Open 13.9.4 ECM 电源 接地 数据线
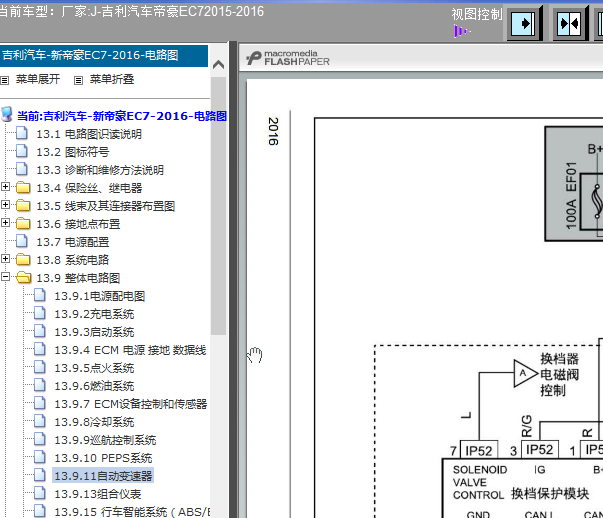The image size is (603, 518). [x=130, y=350]
